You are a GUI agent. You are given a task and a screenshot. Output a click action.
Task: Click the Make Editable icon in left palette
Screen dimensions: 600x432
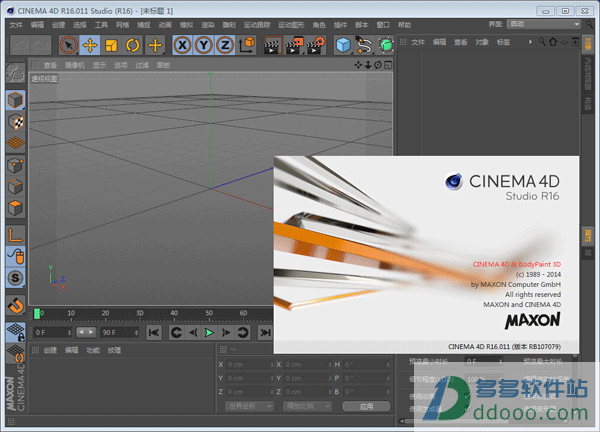click(x=15, y=73)
